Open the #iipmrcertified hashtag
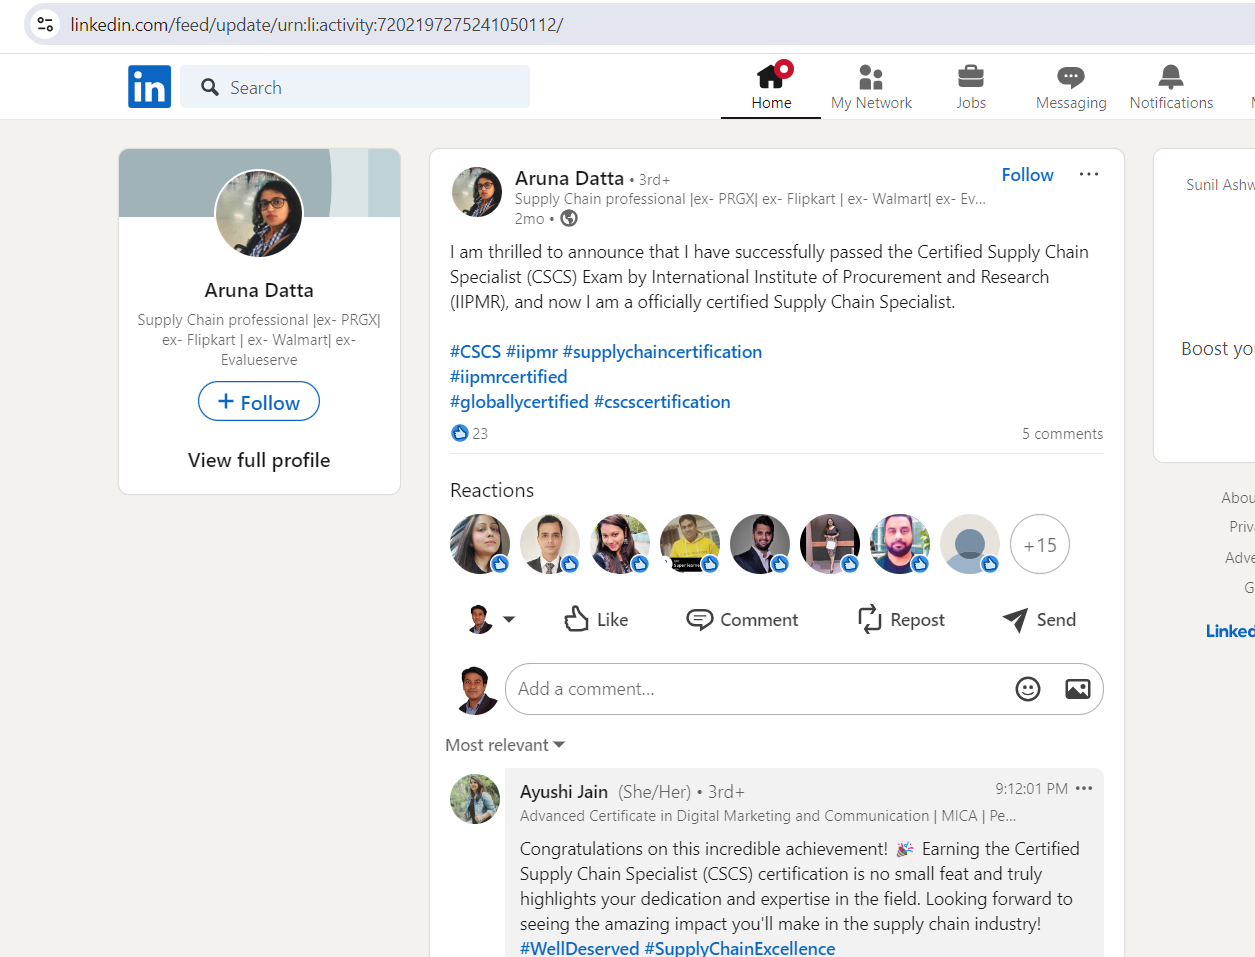This screenshot has width=1255, height=957. click(509, 377)
